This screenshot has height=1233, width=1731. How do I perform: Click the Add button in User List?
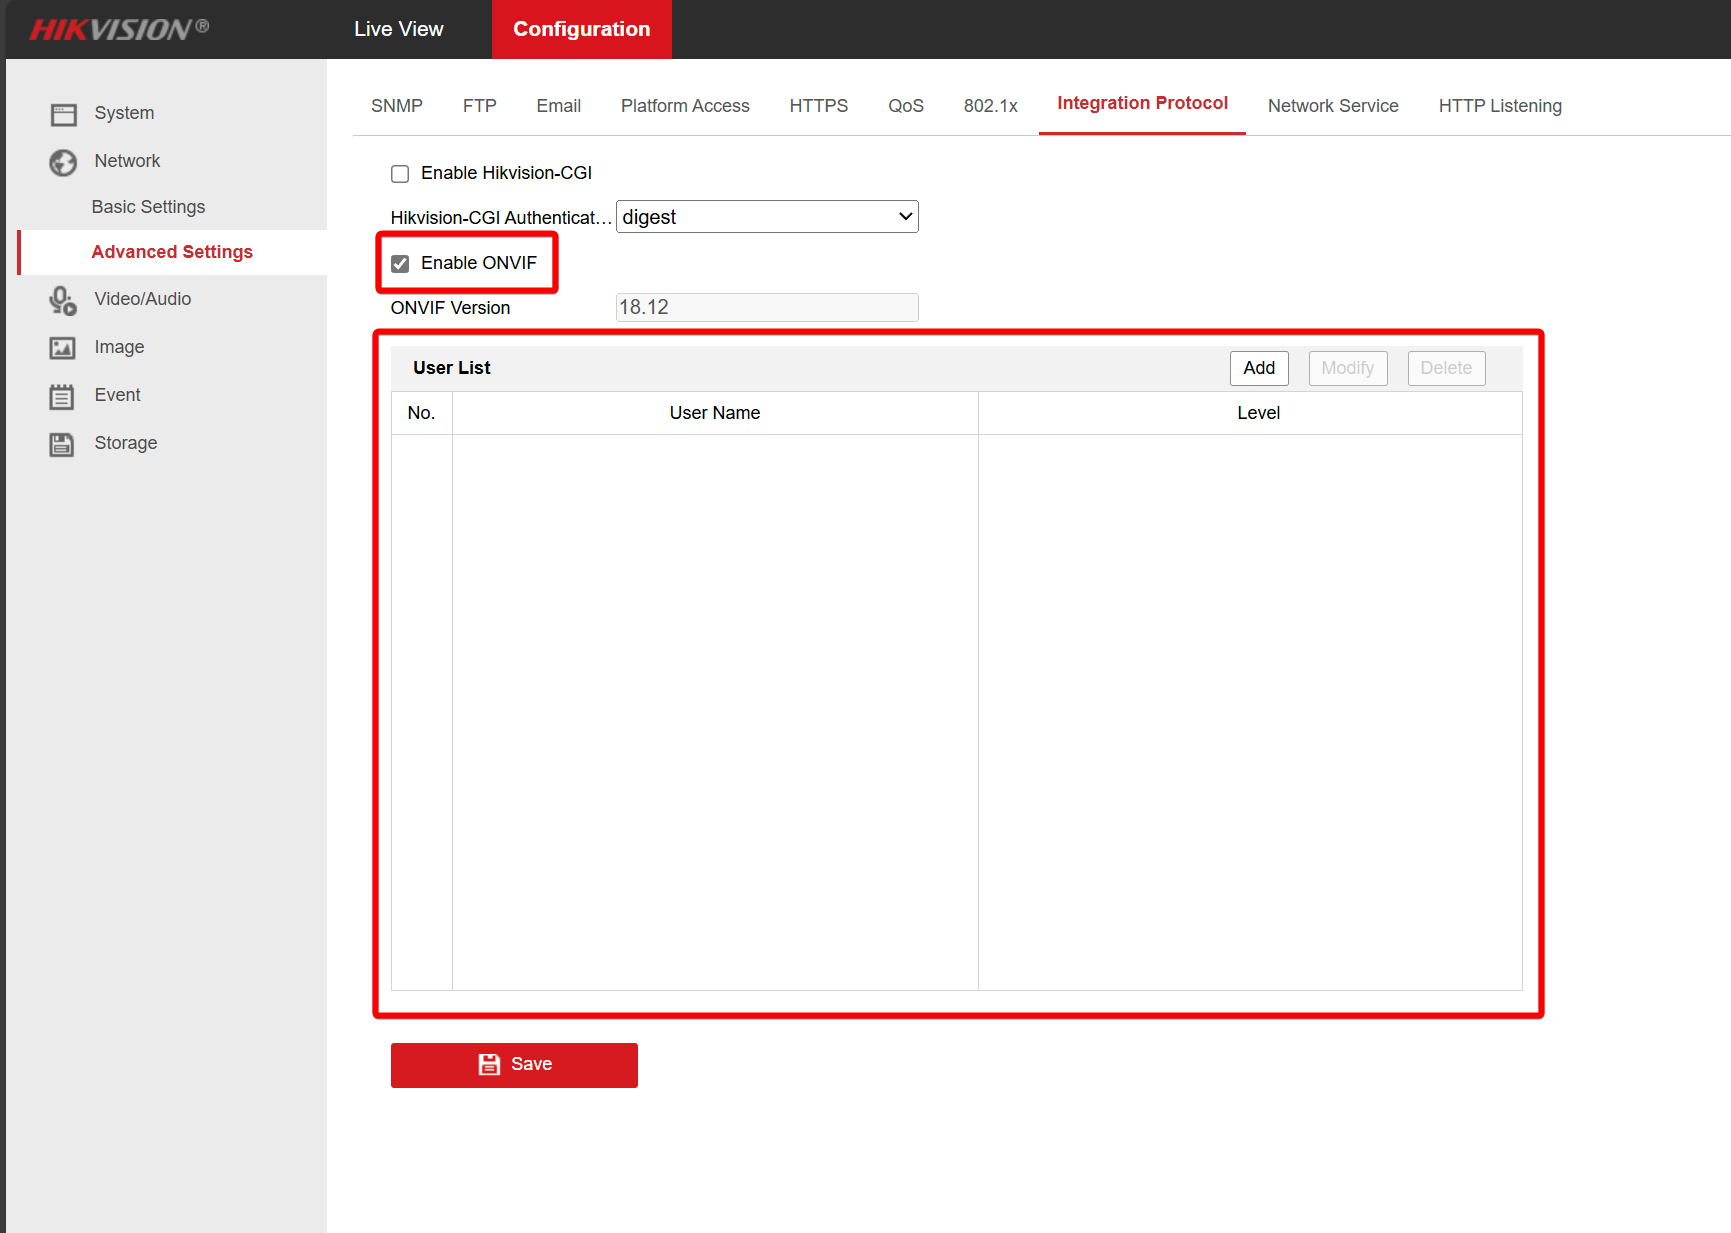[x=1258, y=368]
